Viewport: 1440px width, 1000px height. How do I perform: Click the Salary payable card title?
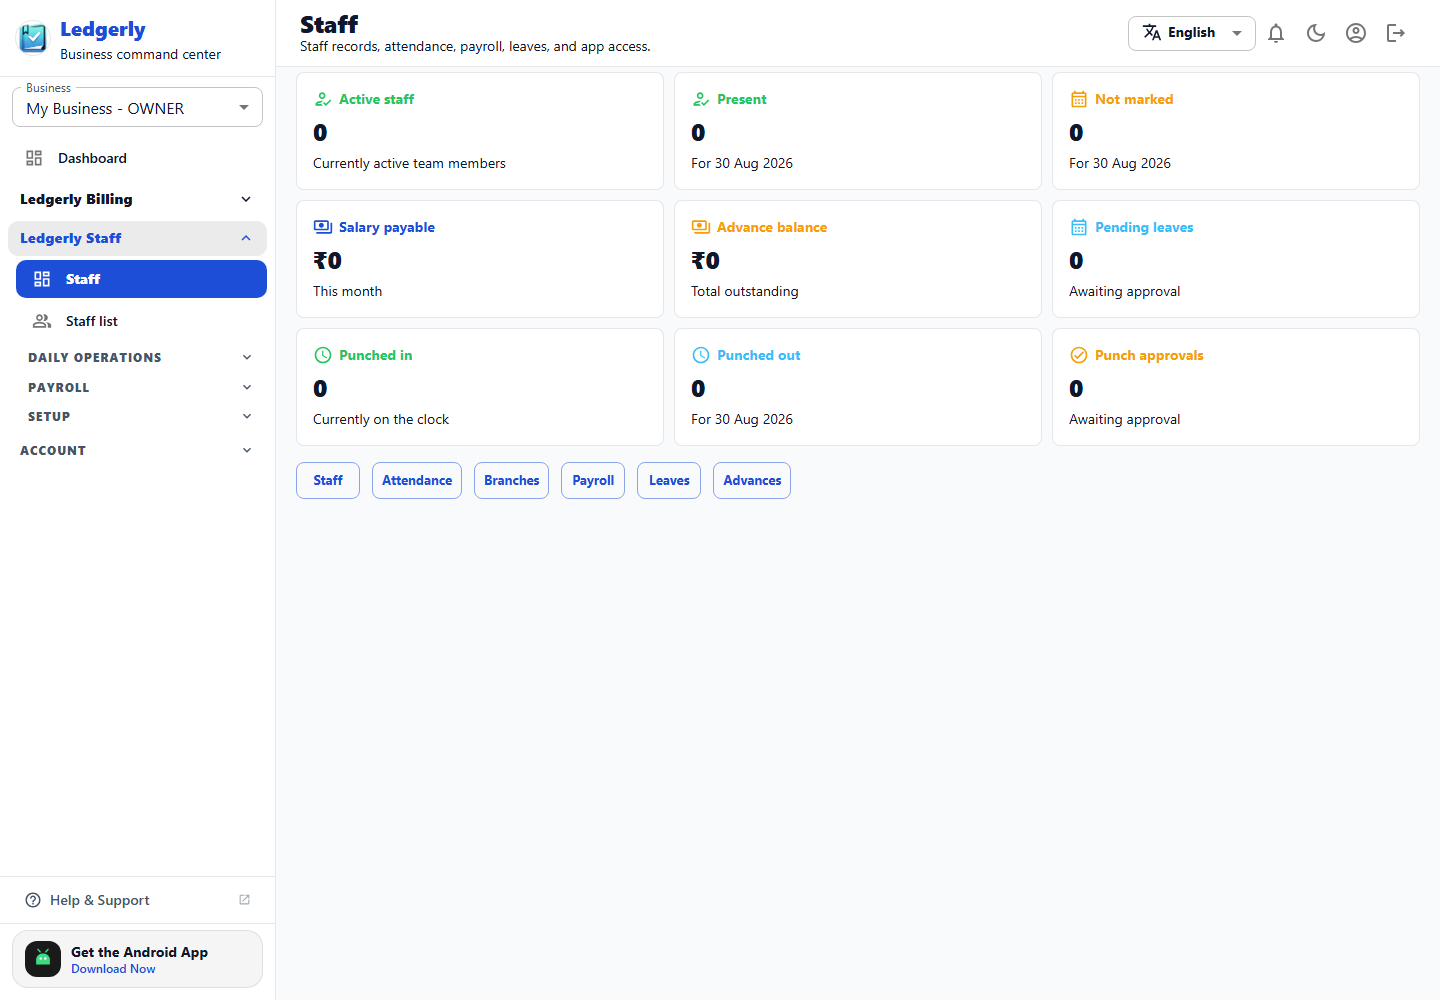387,227
